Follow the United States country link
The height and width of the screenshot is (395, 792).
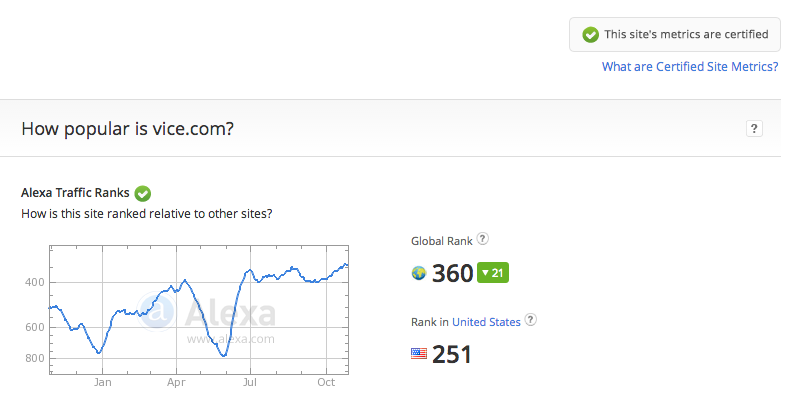click(x=486, y=322)
